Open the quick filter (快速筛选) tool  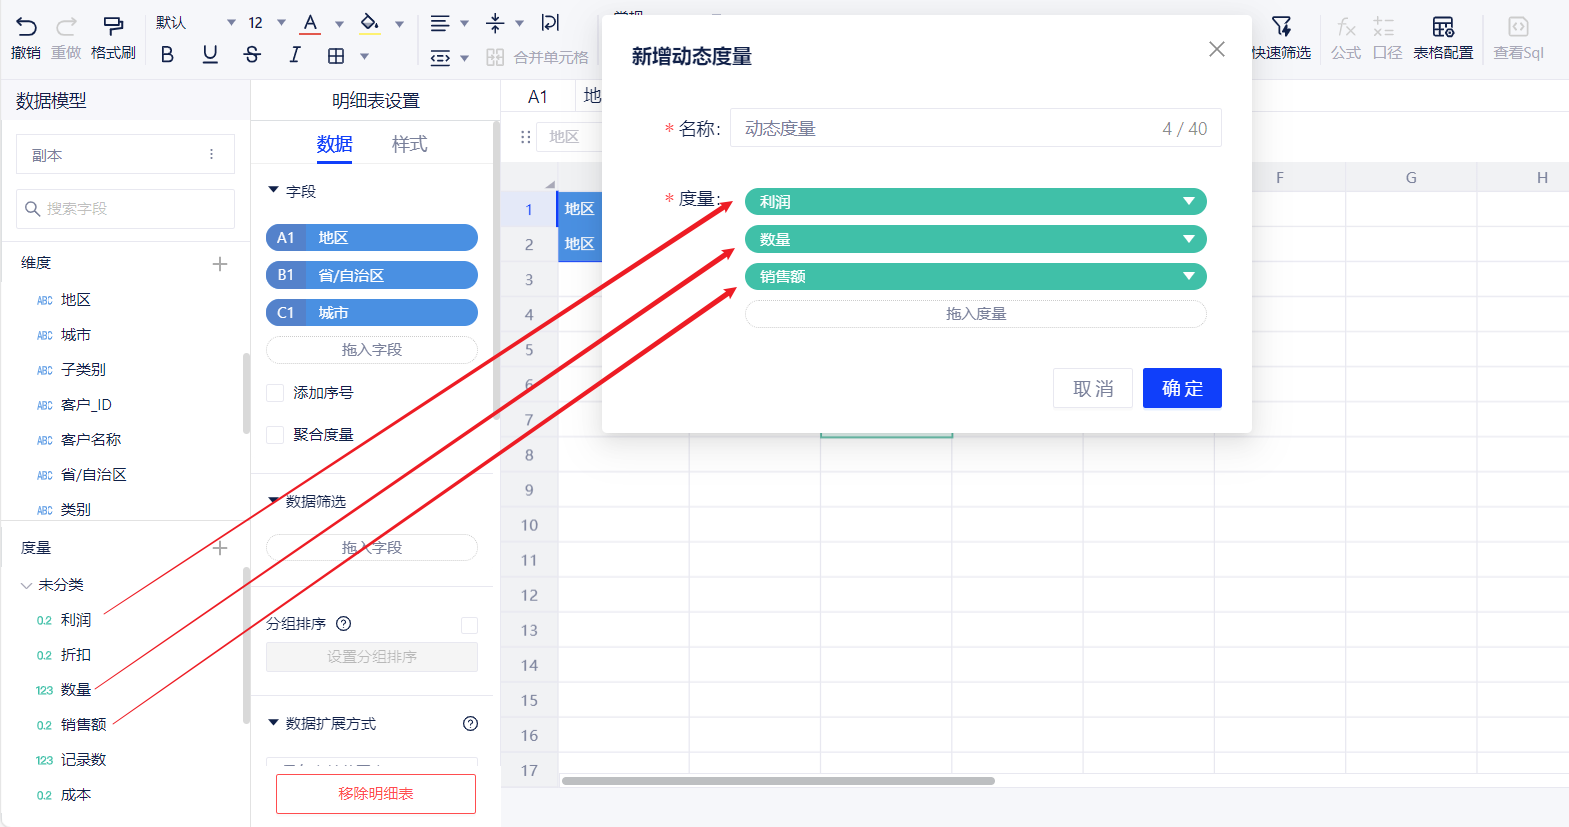pos(1281,27)
